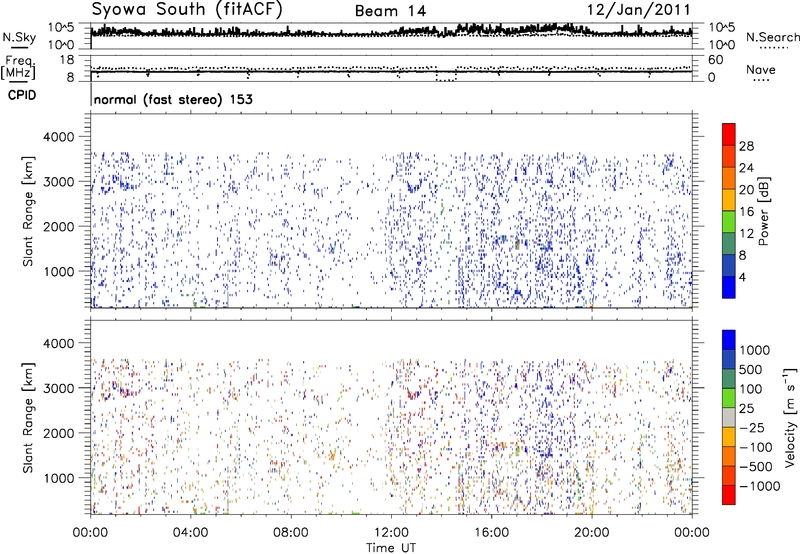800x554 pixels.
Task: Click the 'normal (fast stereo) 153' CPID text
Action: pos(173,99)
